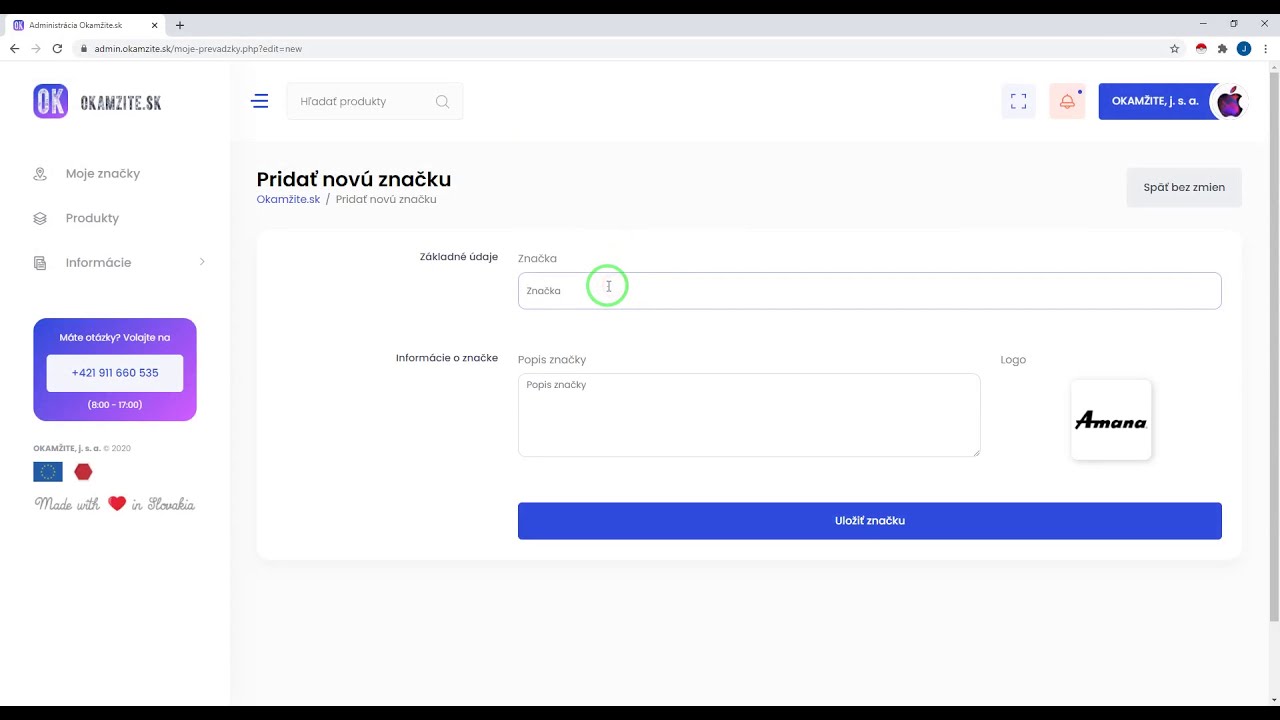This screenshot has height=720, width=1280.
Task: Click the Uložiť značku button
Action: click(870, 521)
